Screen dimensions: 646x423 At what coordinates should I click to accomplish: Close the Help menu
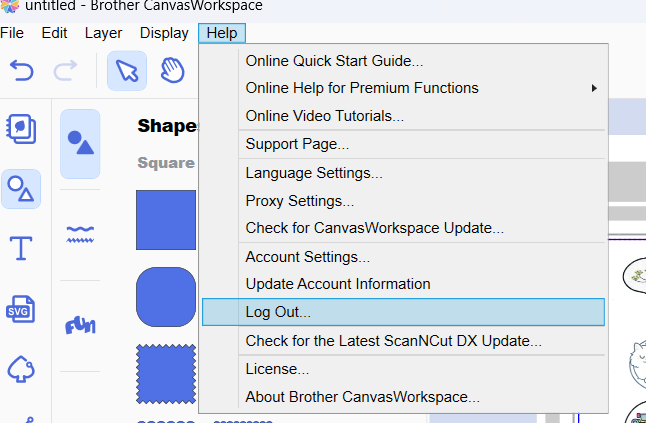point(222,33)
